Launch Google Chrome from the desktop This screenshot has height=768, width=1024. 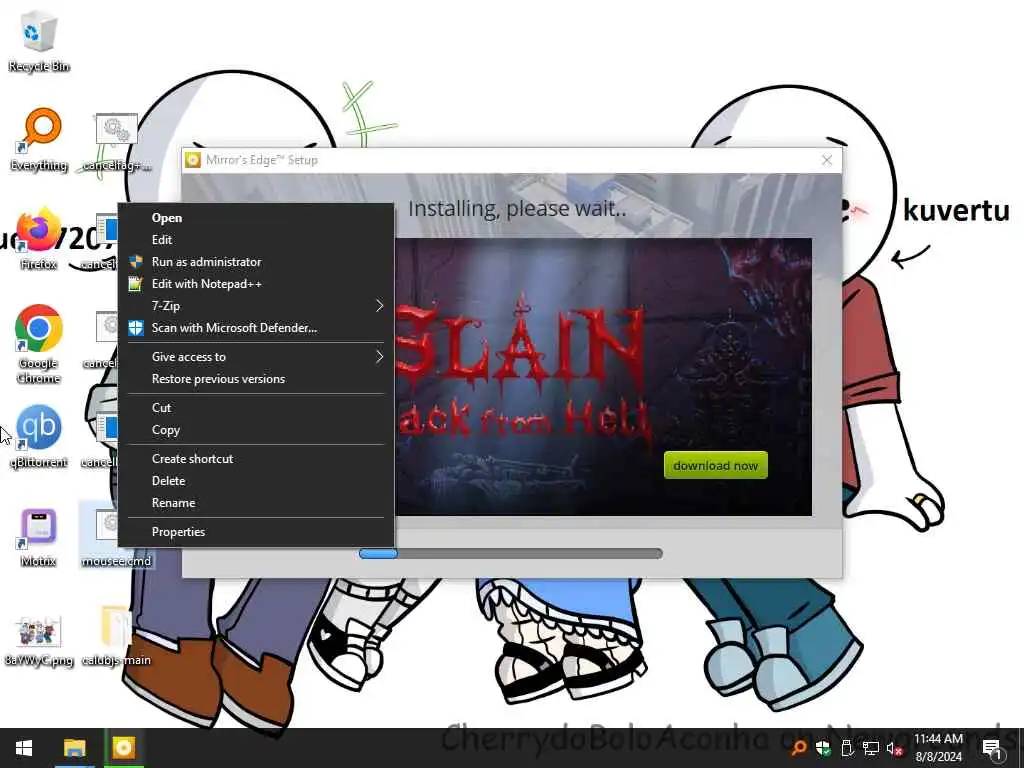point(39,344)
